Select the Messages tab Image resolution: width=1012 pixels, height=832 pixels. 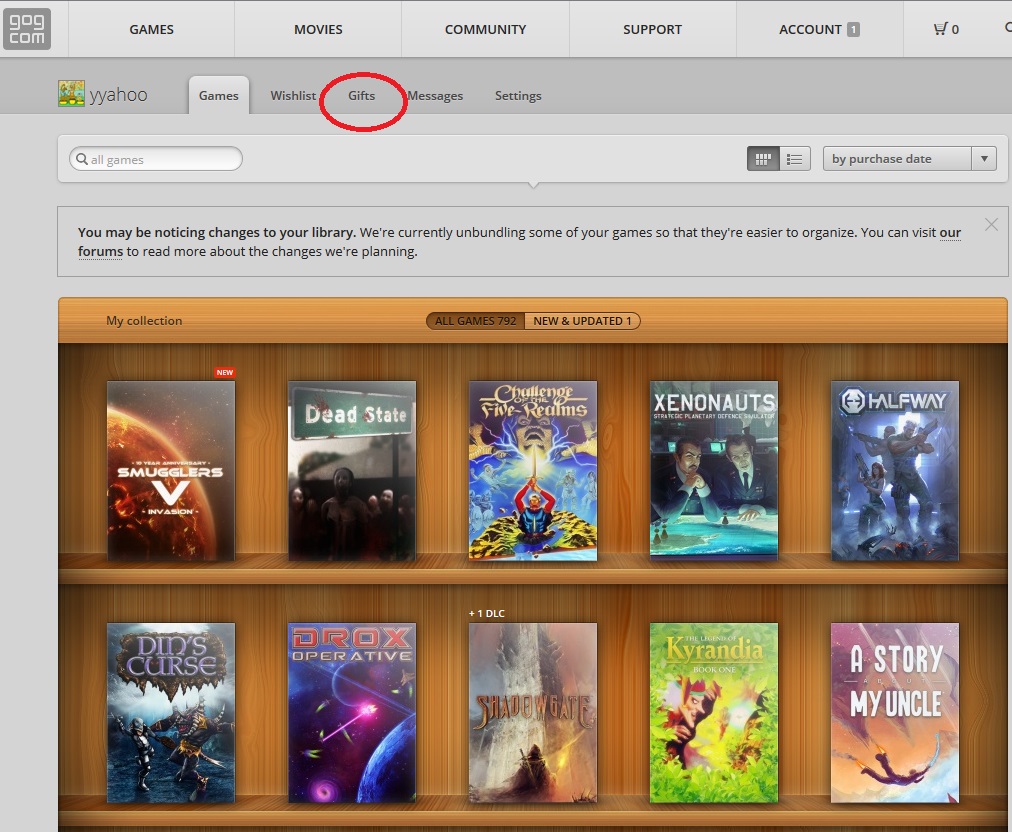(x=435, y=96)
